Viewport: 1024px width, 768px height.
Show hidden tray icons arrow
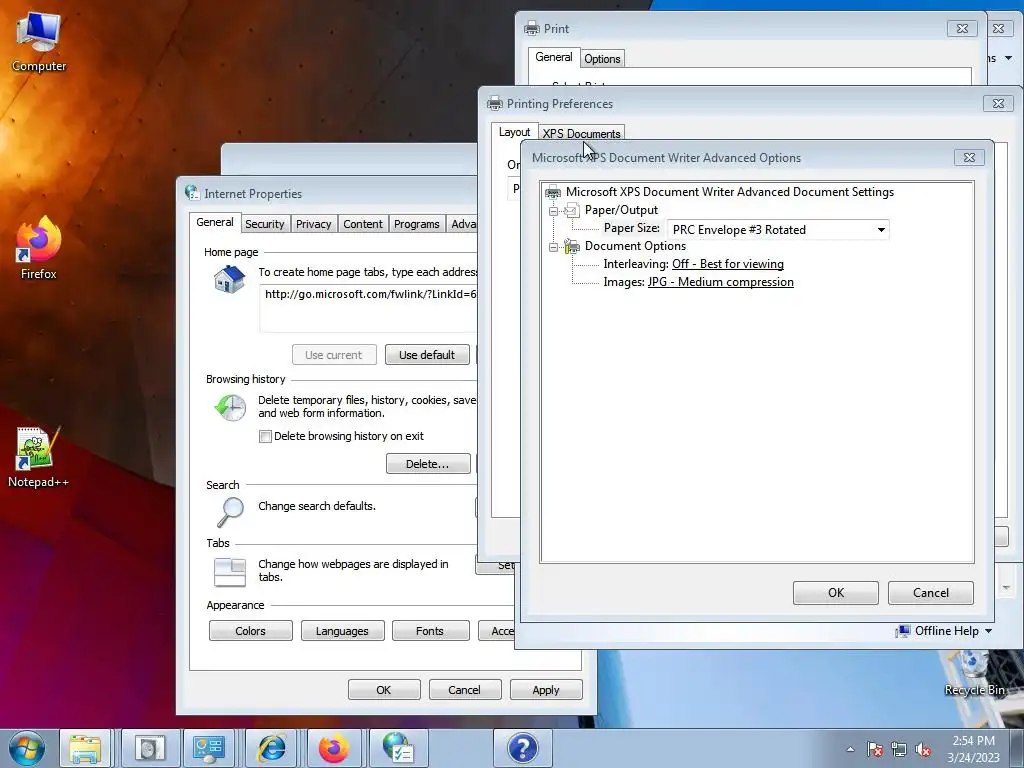850,749
